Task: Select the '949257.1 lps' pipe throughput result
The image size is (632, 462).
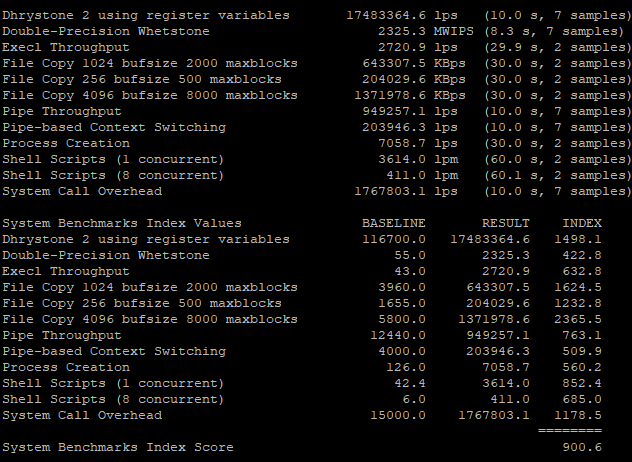Action: 410,111
